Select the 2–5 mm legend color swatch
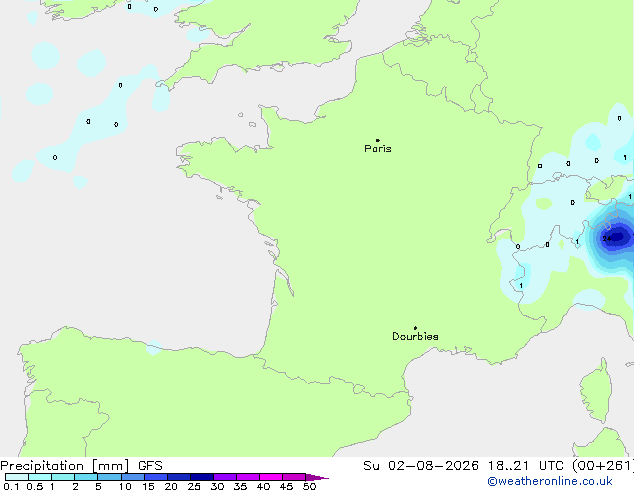 click(86, 477)
